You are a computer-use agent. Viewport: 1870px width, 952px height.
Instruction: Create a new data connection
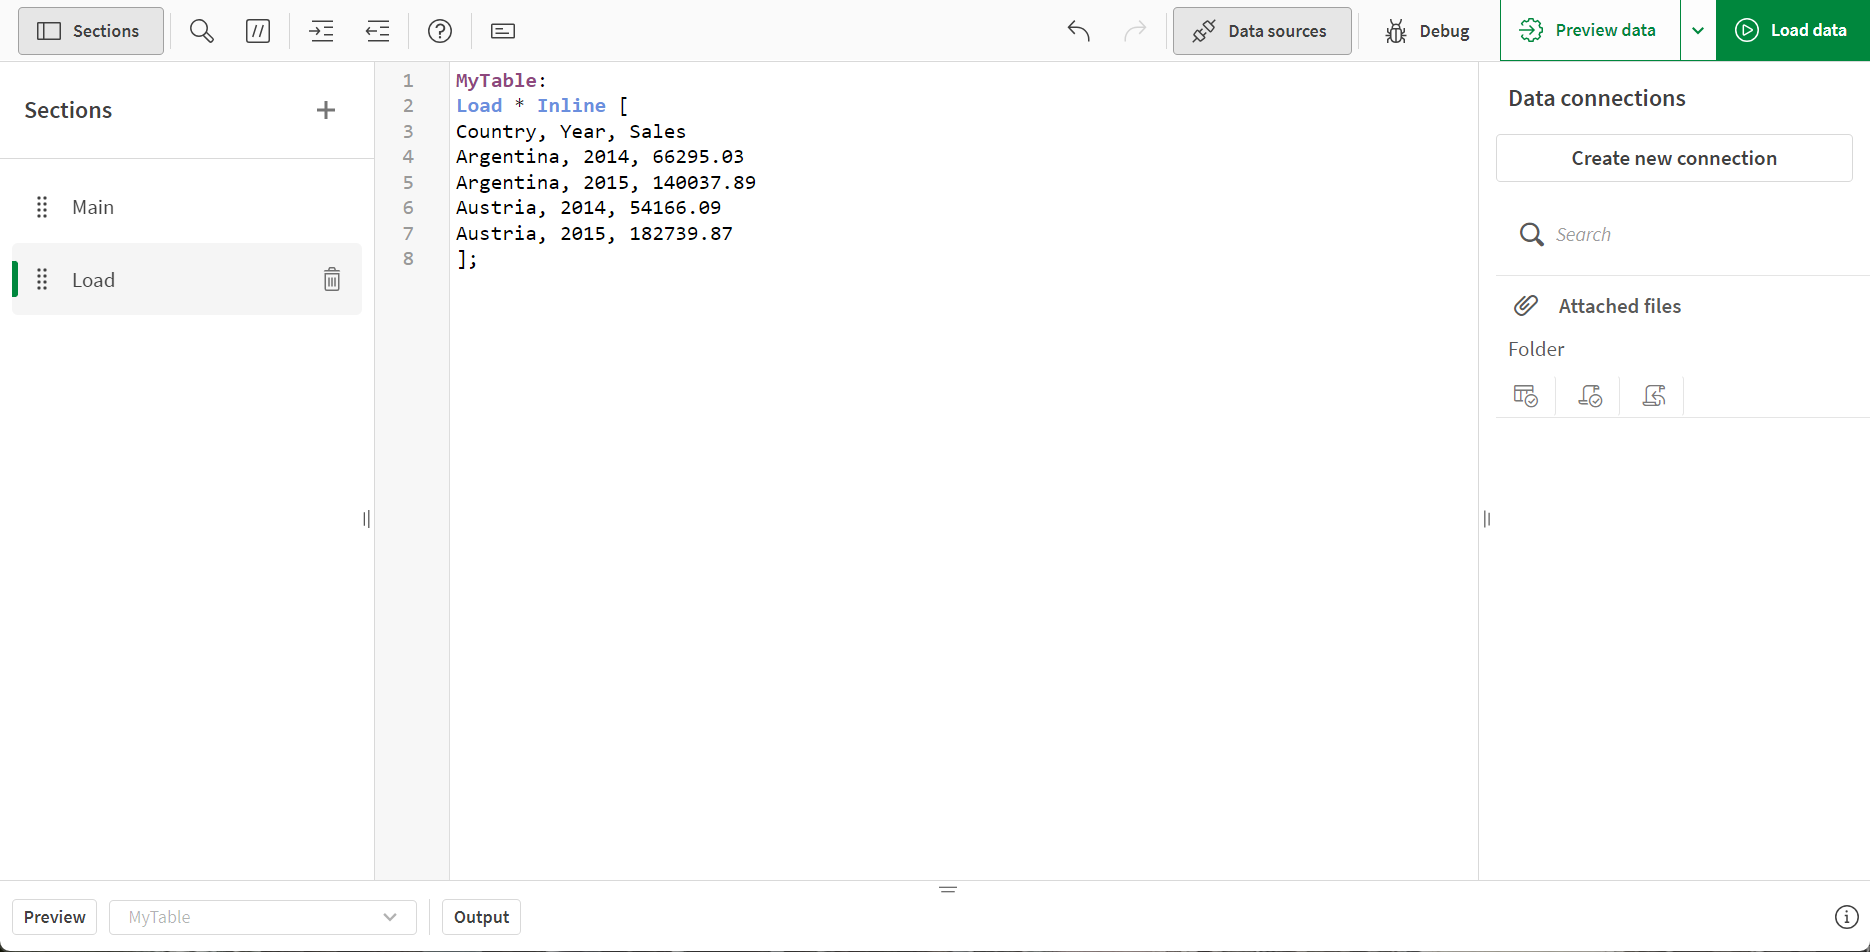[x=1674, y=158]
